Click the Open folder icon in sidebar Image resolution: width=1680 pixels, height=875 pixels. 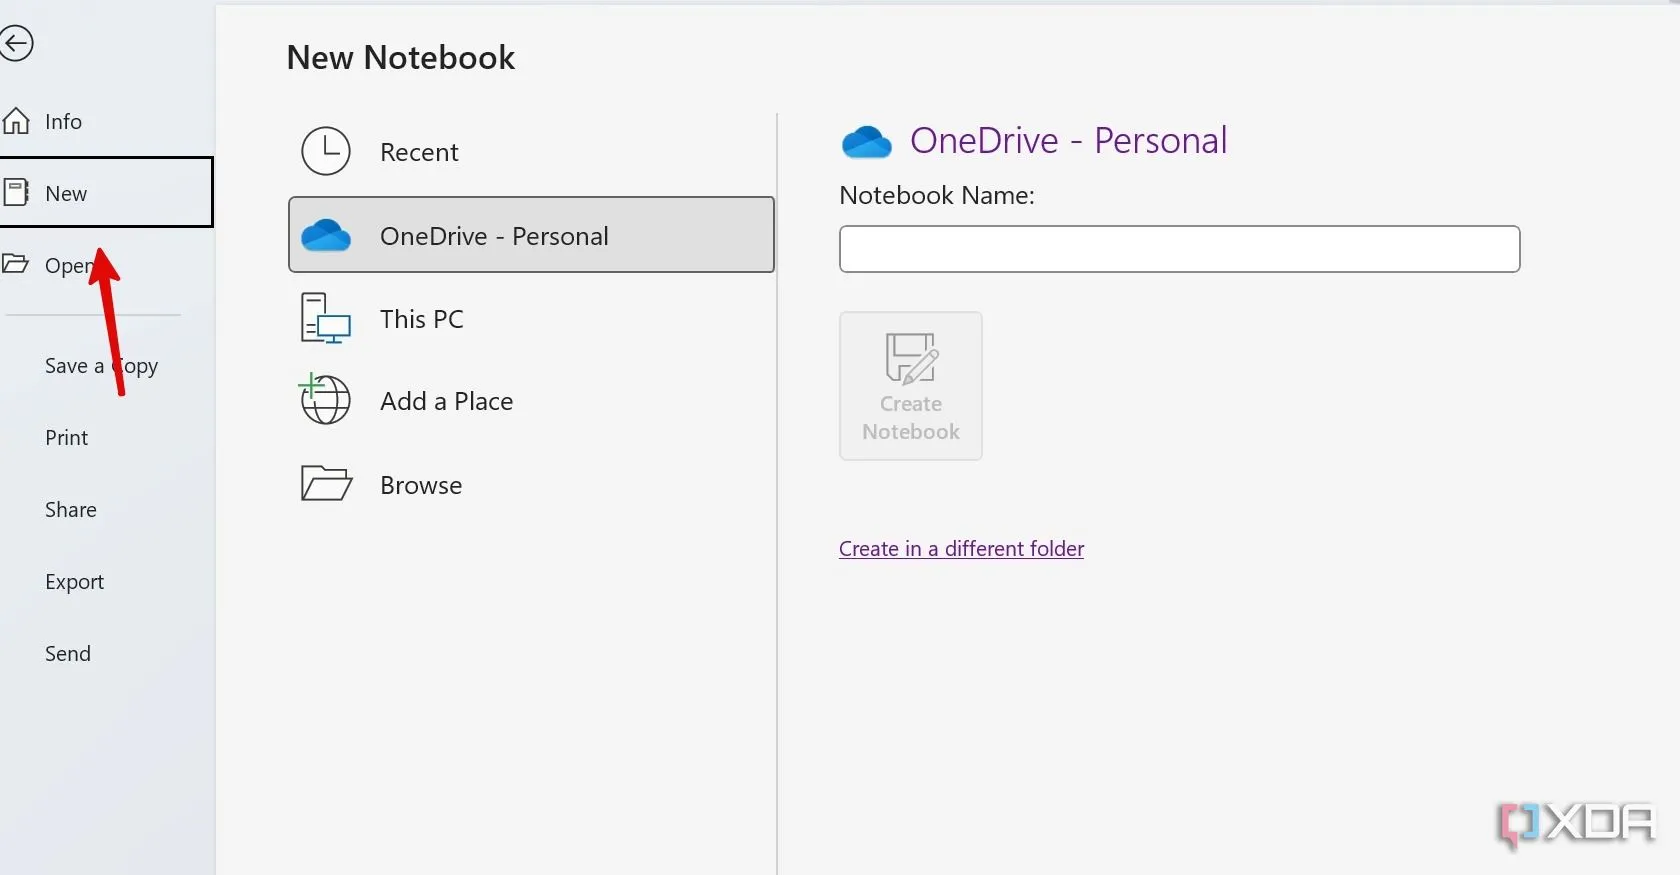tap(14, 264)
